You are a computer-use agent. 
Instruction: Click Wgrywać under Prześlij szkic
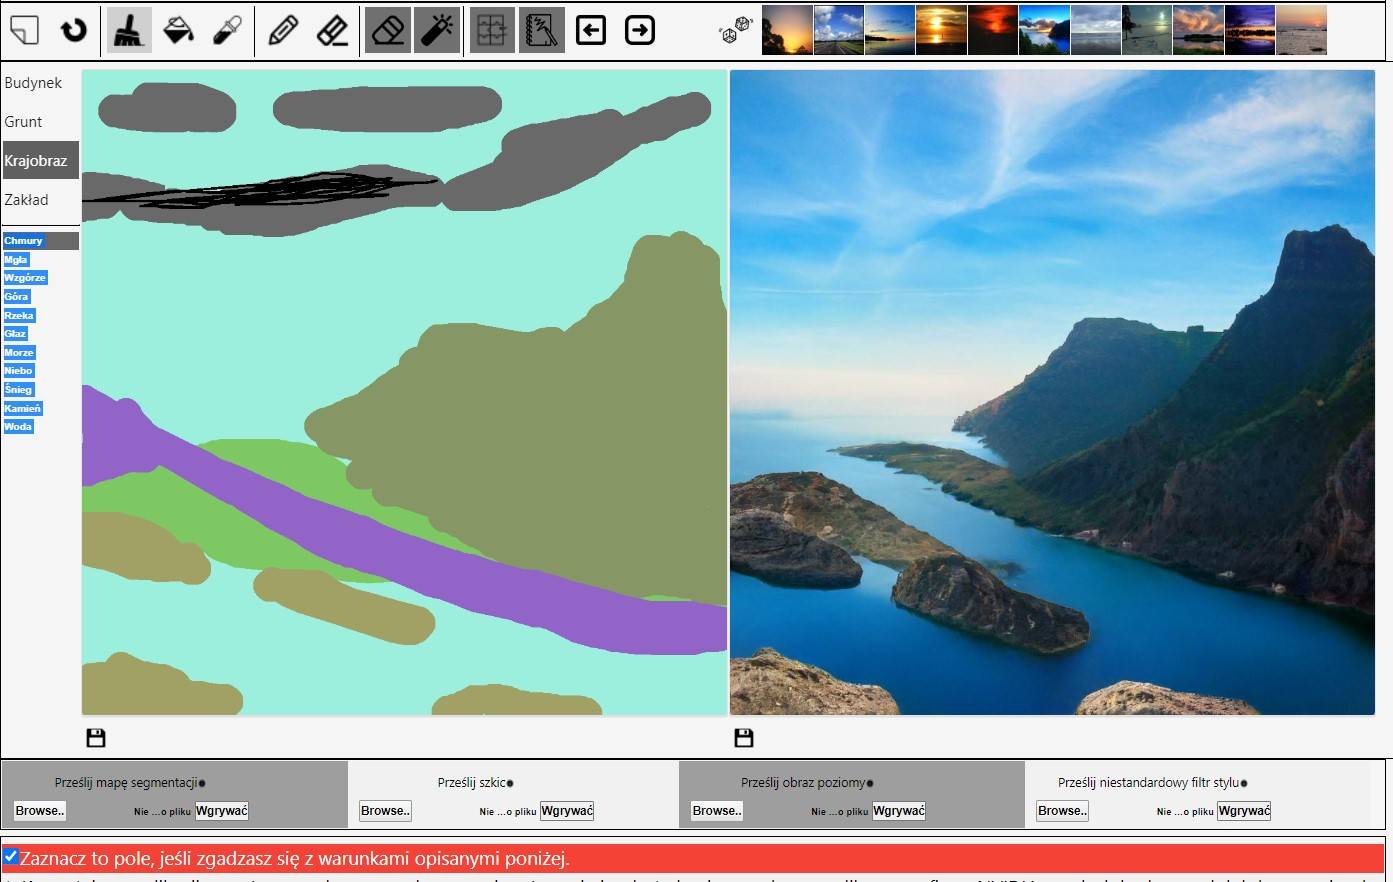(x=566, y=811)
